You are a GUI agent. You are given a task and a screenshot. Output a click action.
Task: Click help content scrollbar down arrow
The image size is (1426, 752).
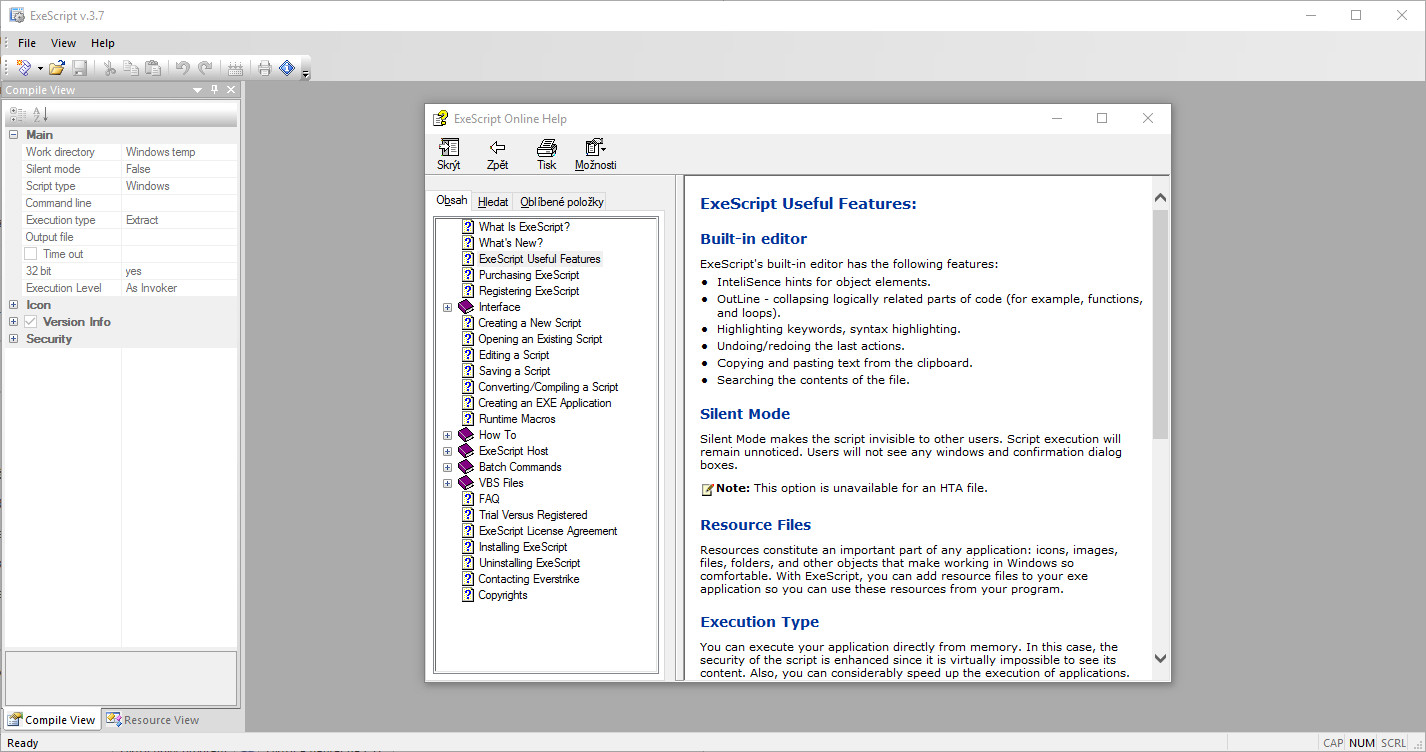coord(1160,658)
